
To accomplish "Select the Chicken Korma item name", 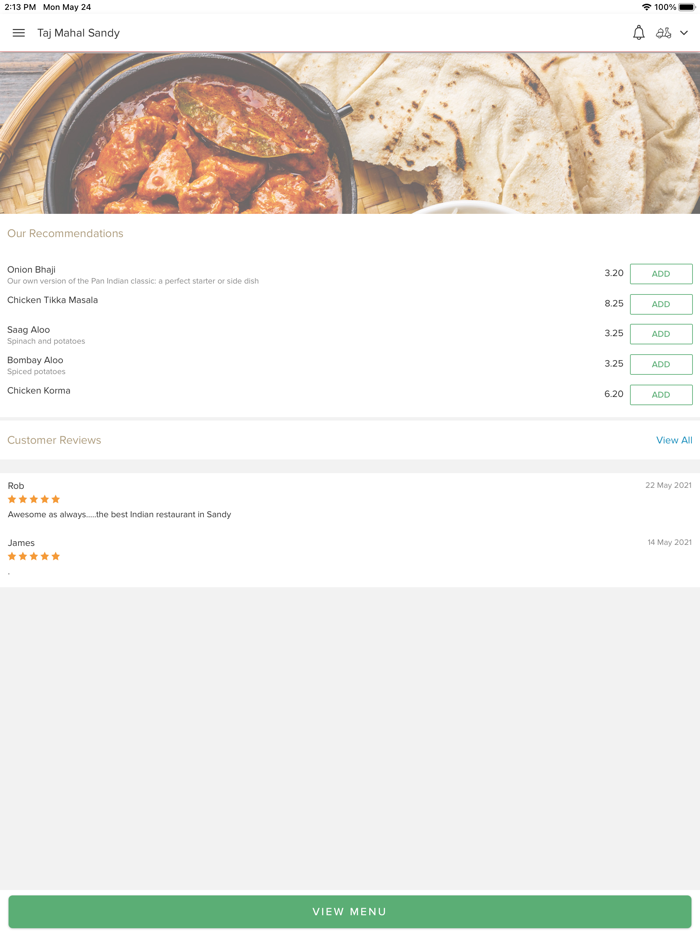I will coord(39,390).
